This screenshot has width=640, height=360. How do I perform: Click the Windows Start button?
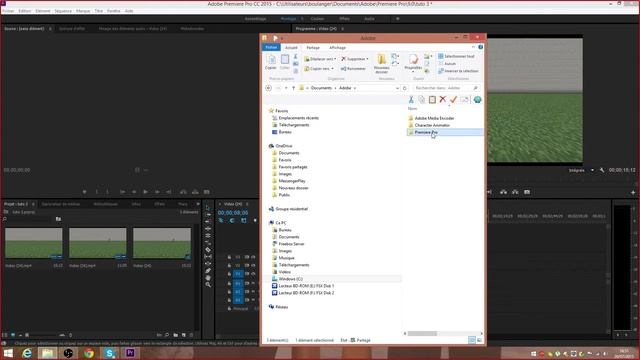click(8, 353)
